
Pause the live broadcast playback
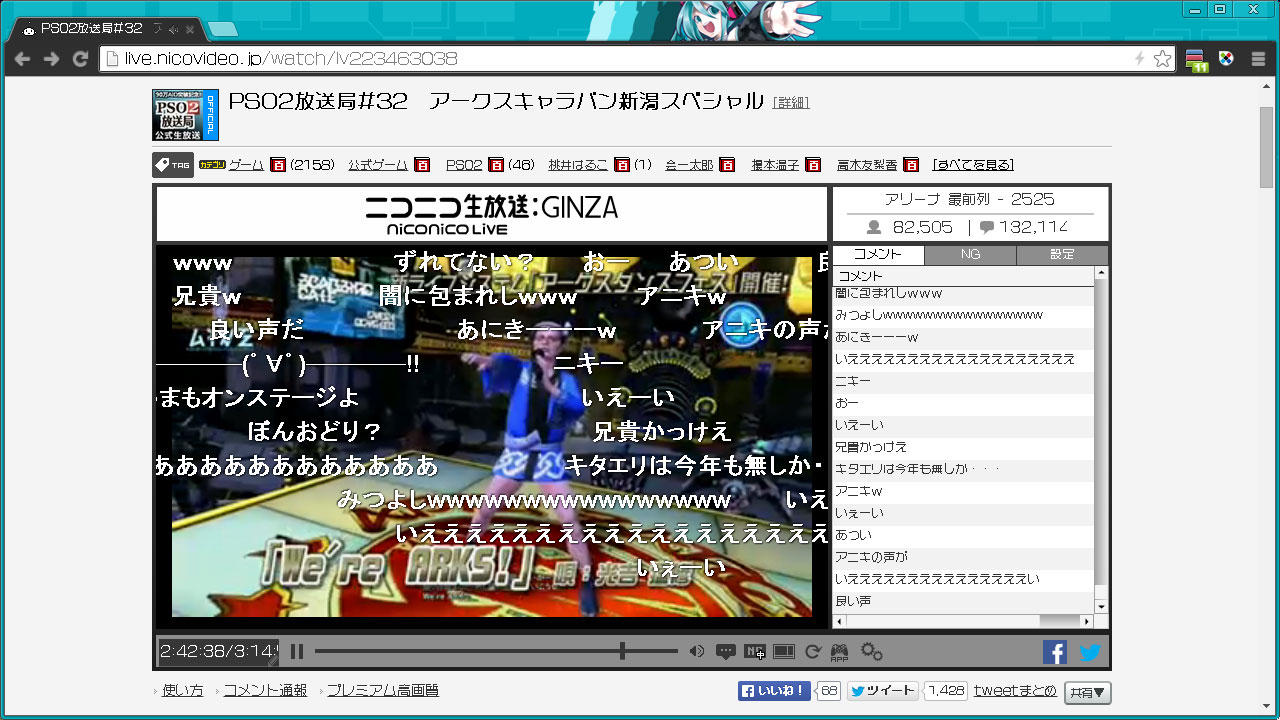(297, 652)
